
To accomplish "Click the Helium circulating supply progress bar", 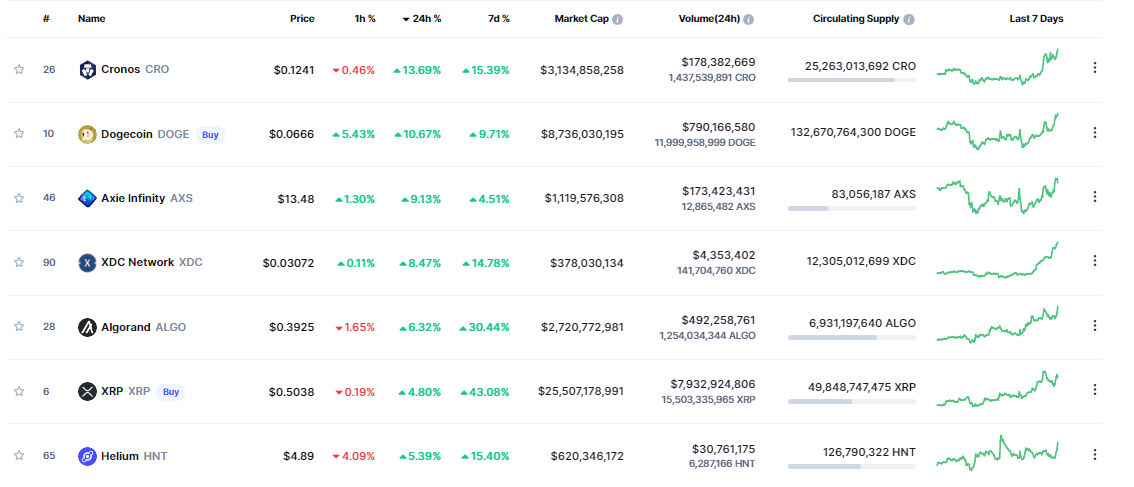I will pyautogui.click(x=851, y=466).
